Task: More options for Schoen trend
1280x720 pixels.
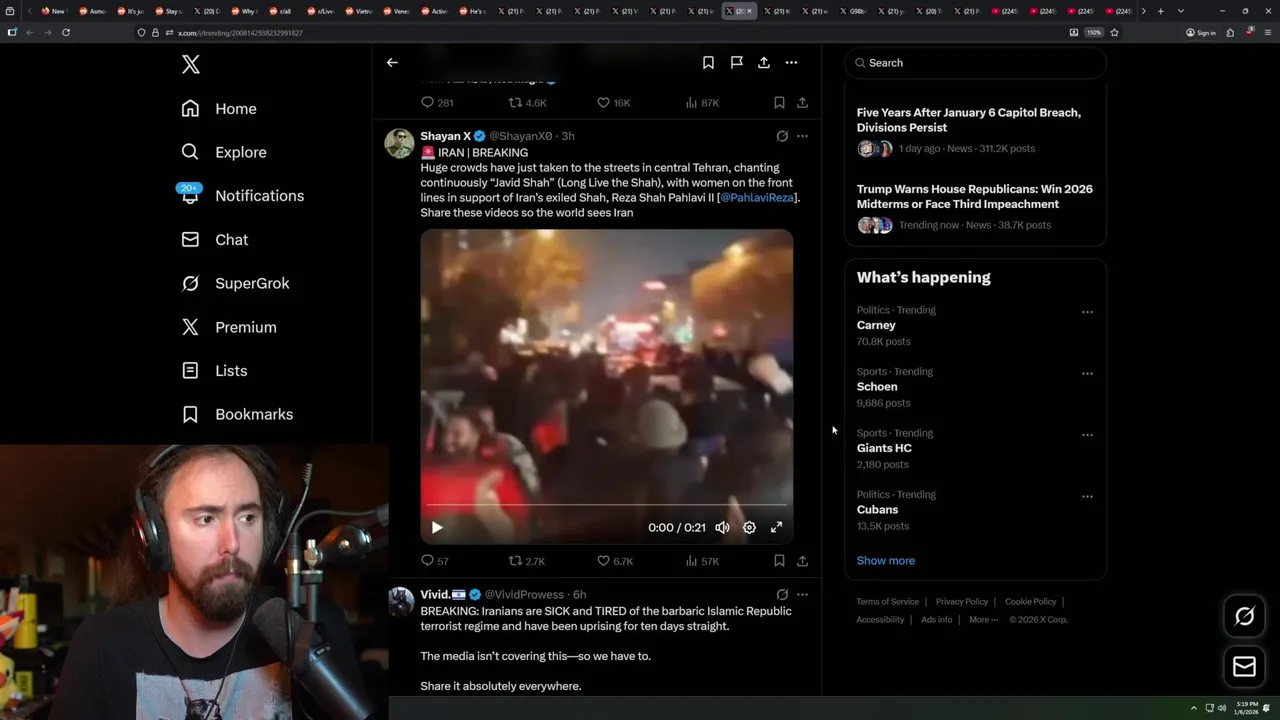Action: [x=1087, y=374]
